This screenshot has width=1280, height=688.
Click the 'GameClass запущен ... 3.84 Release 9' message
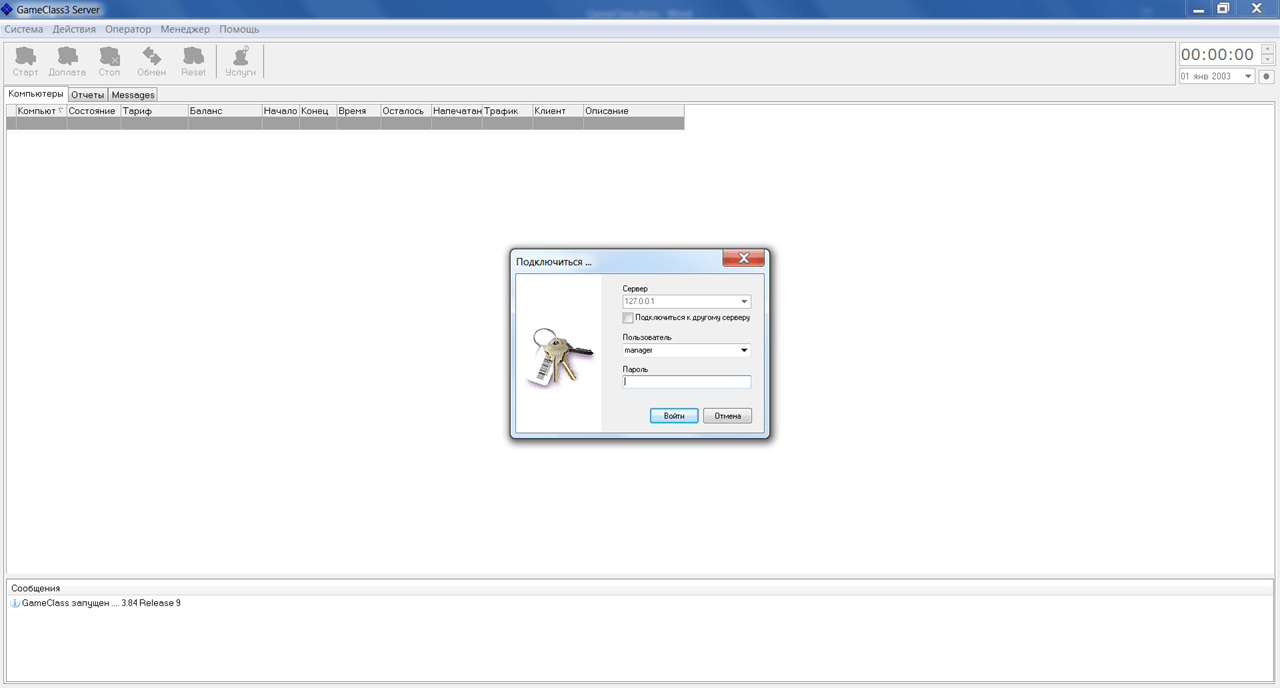click(101, 603)
